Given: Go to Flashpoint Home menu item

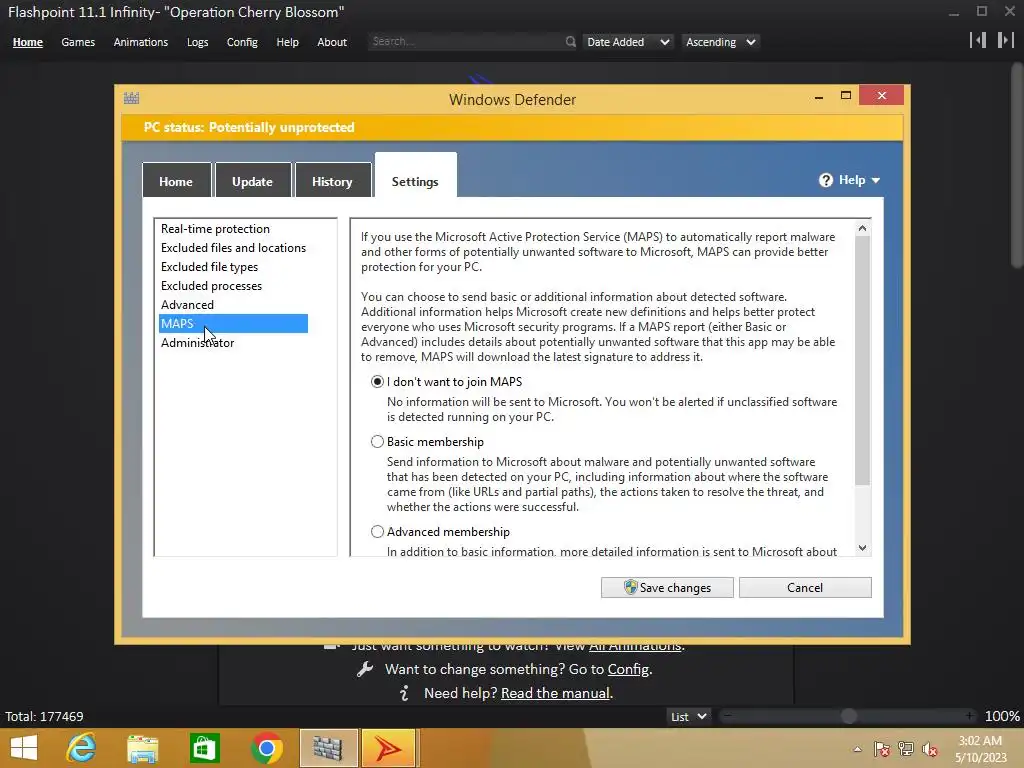Looking at the screenshot, I should [x=28, y=42].
